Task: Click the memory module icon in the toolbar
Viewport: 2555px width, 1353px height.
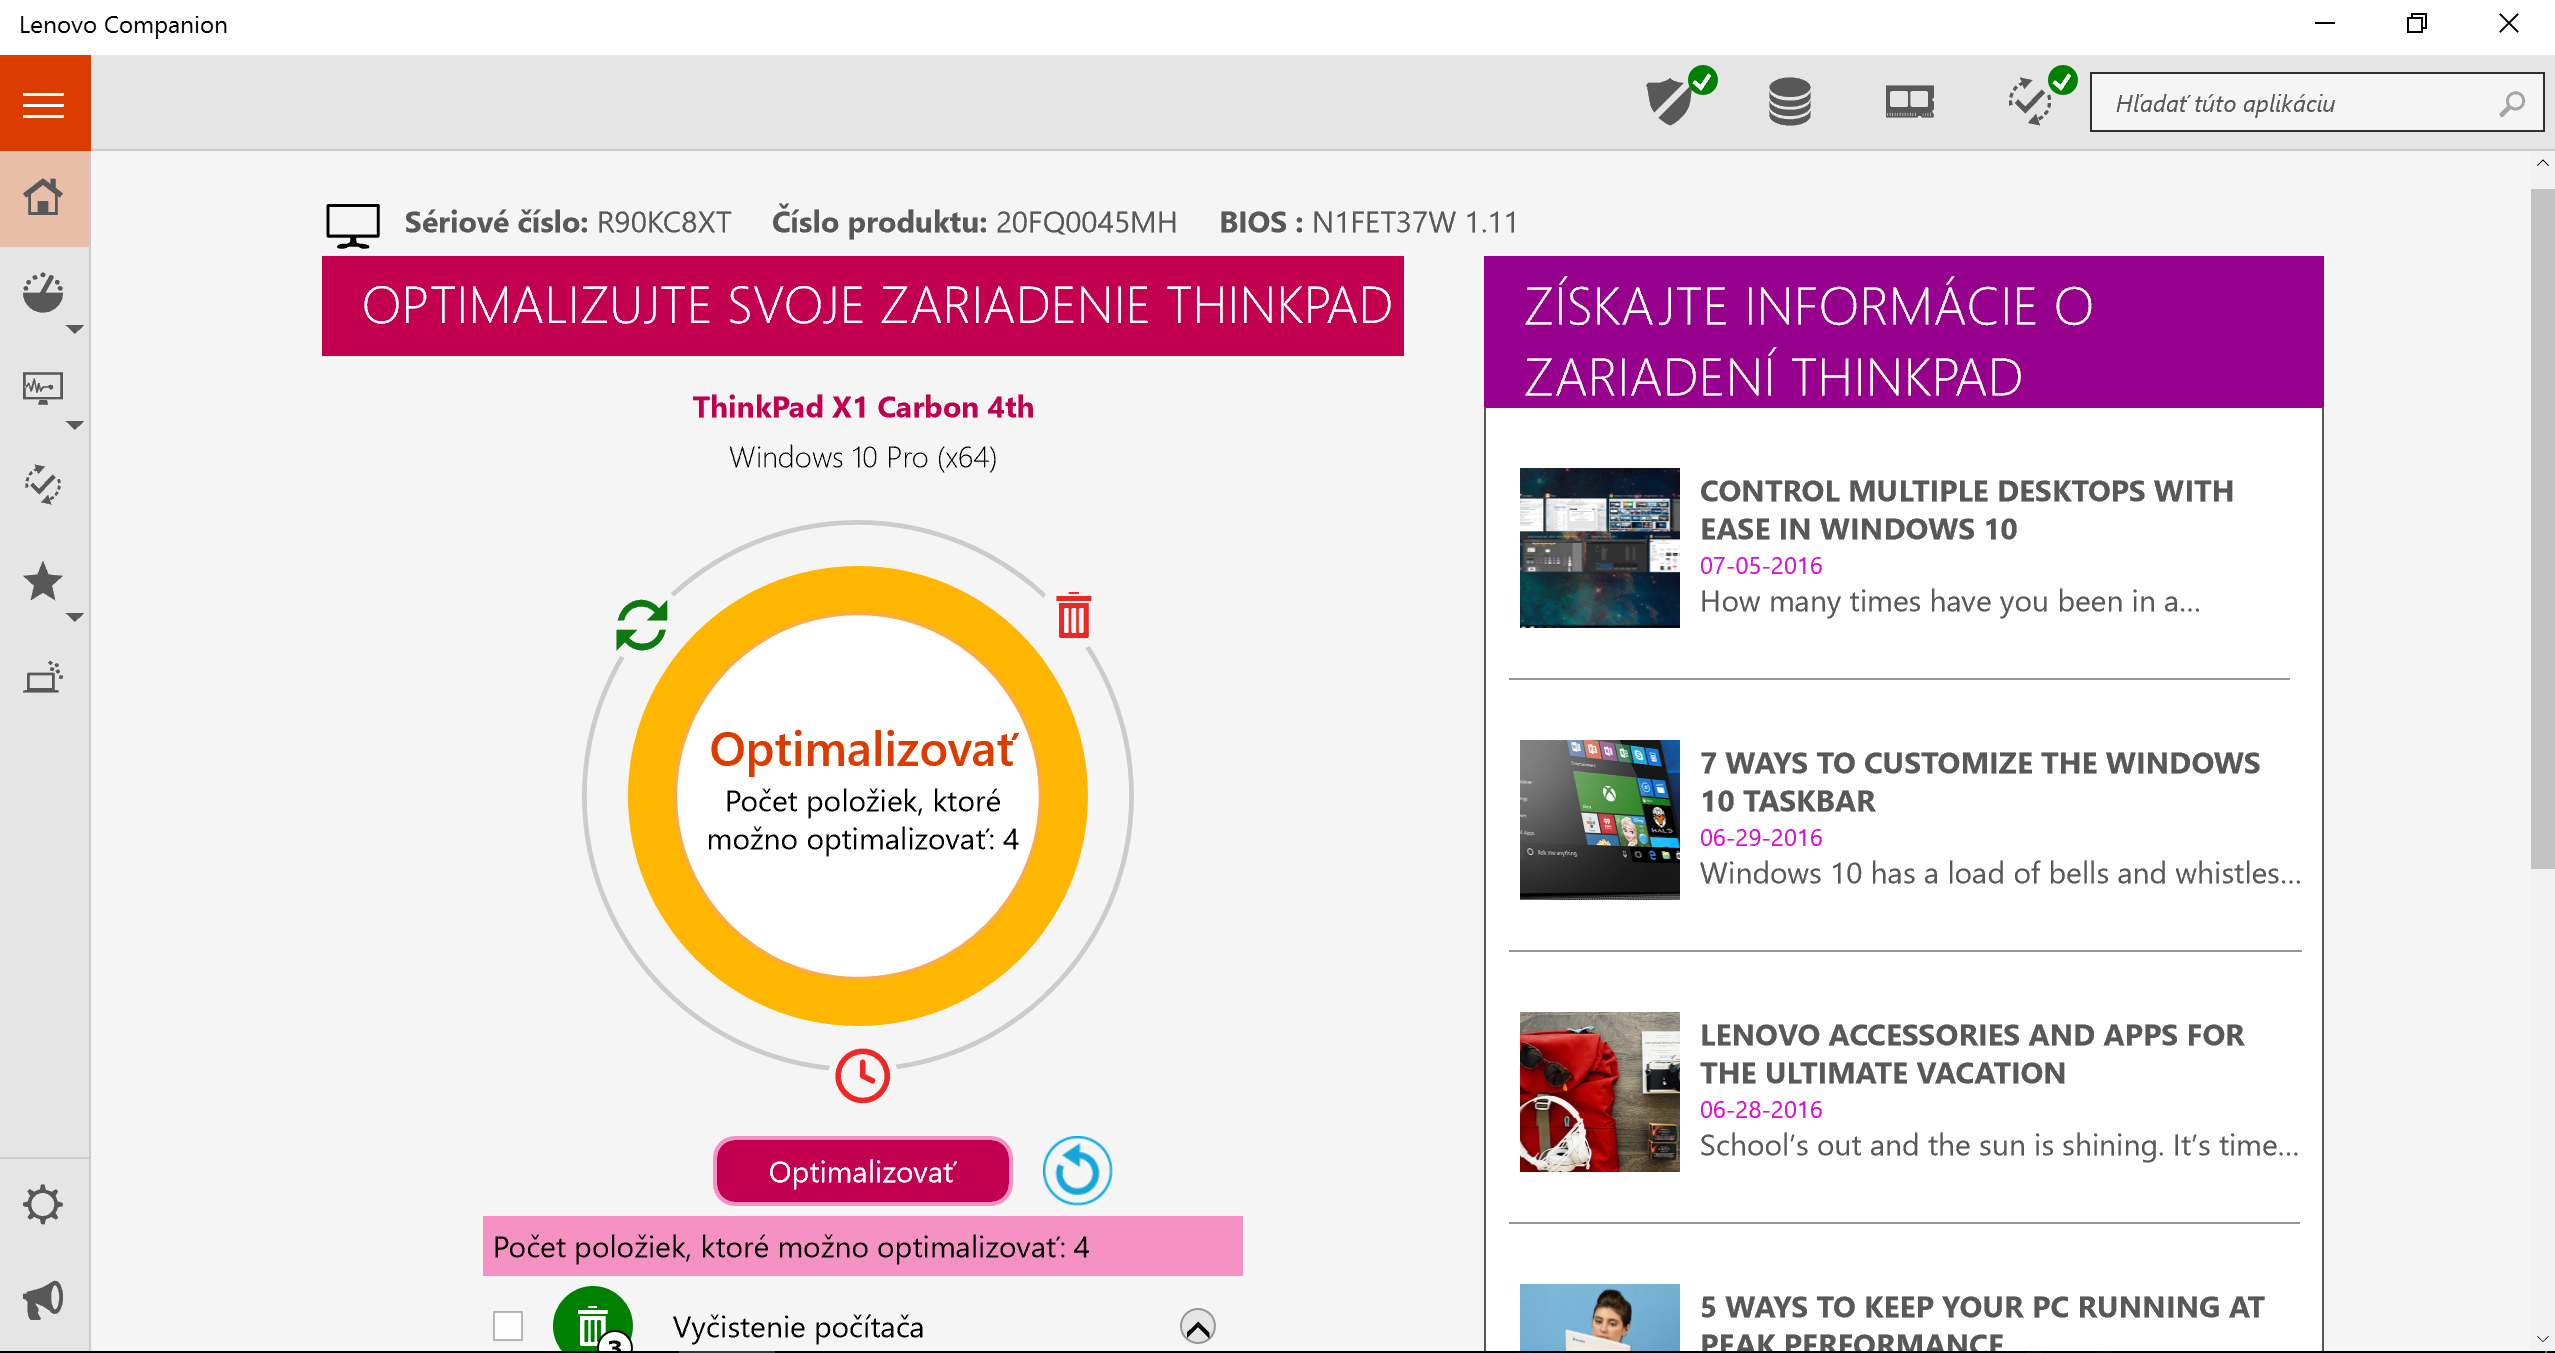Action: pos(1910,102)
